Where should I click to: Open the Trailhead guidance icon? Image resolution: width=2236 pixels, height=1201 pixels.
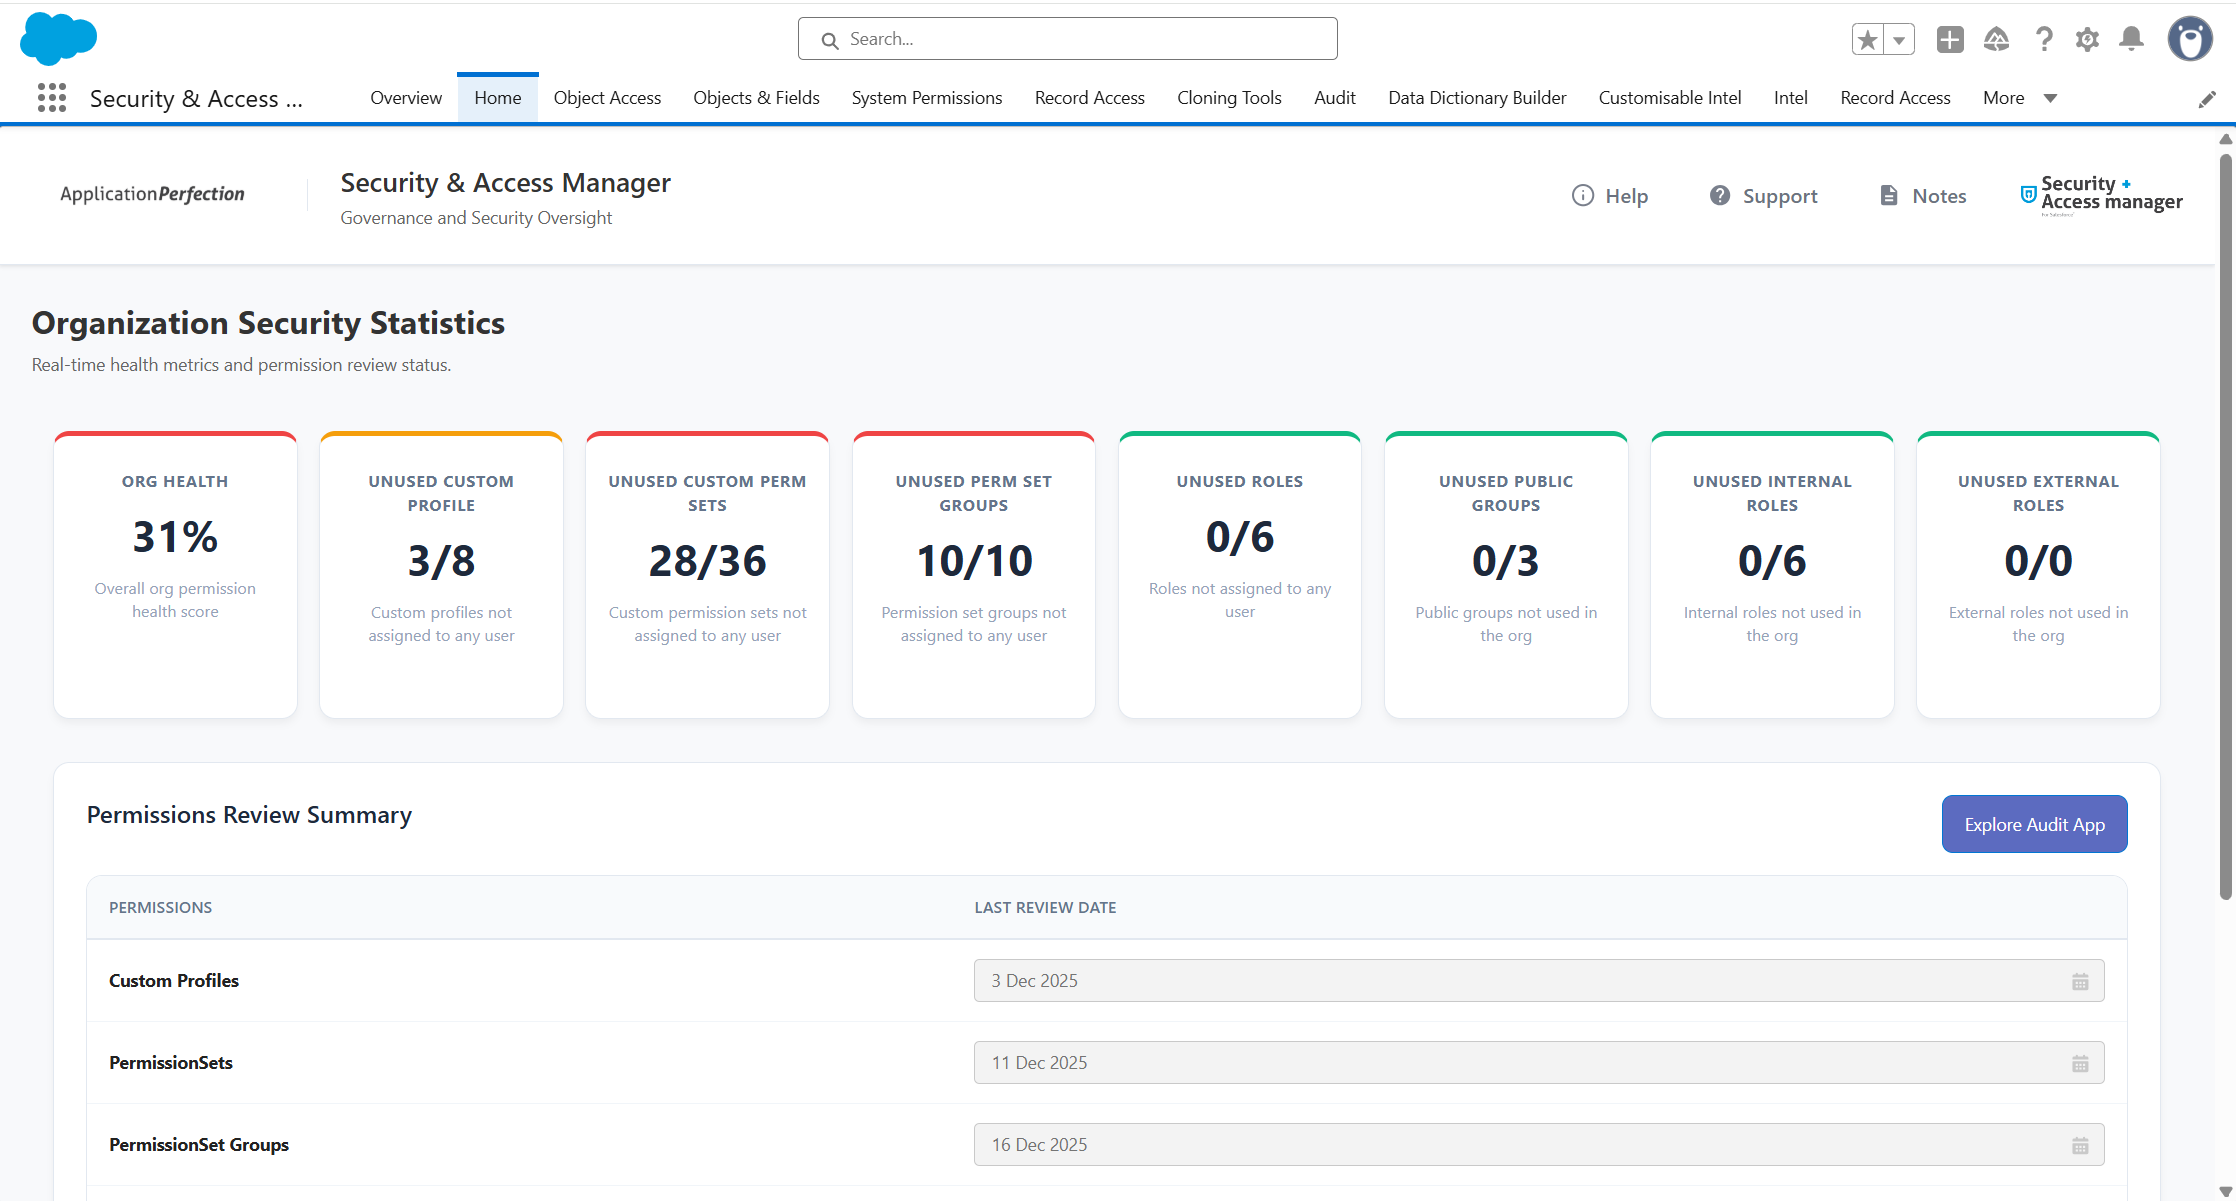point(1996,40)
